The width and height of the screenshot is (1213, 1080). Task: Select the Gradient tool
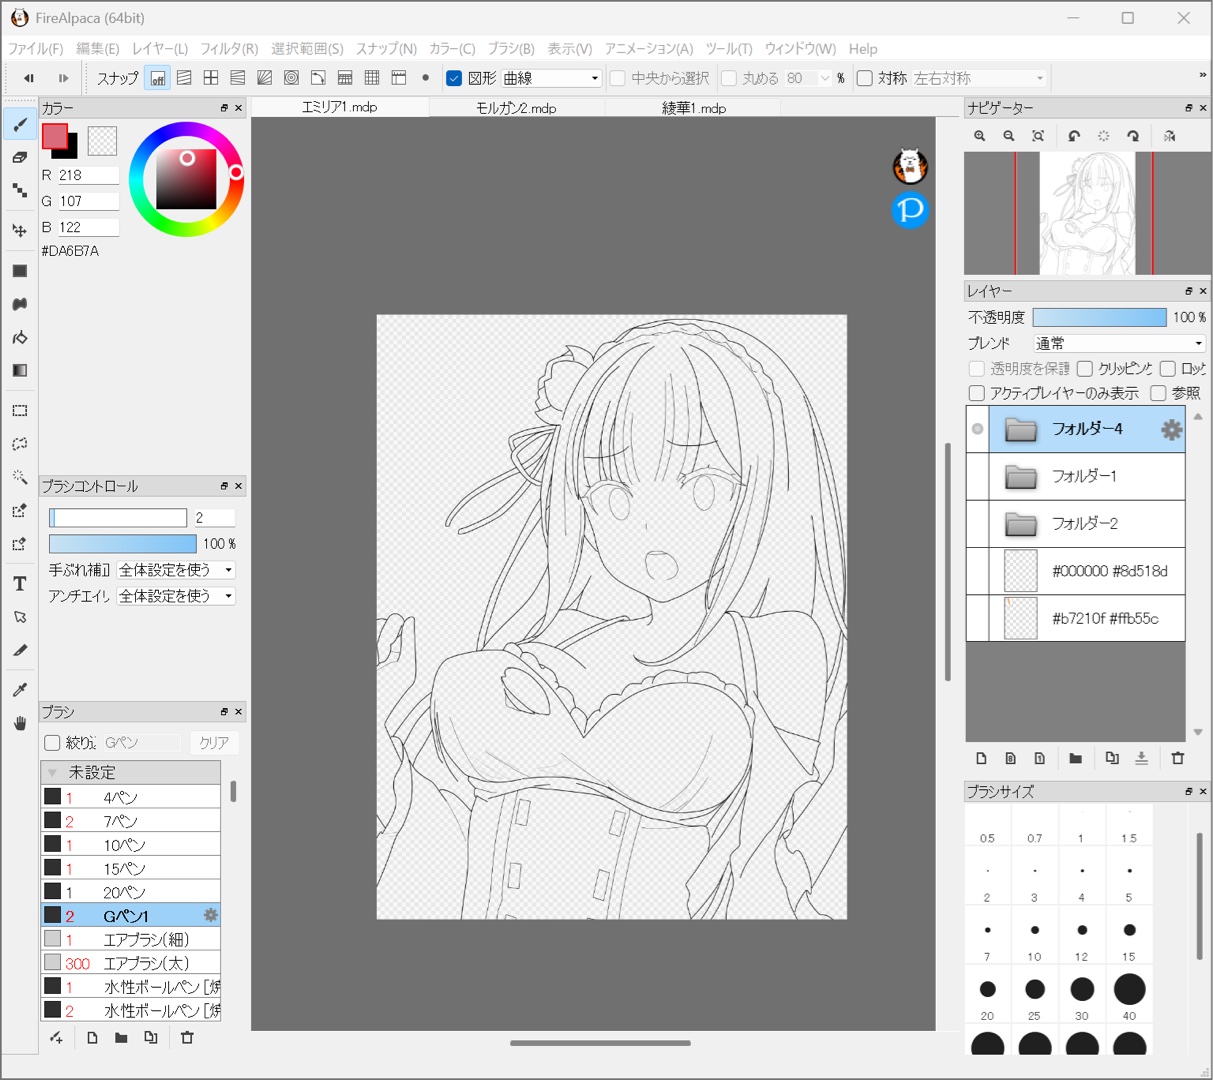point(19,370)
